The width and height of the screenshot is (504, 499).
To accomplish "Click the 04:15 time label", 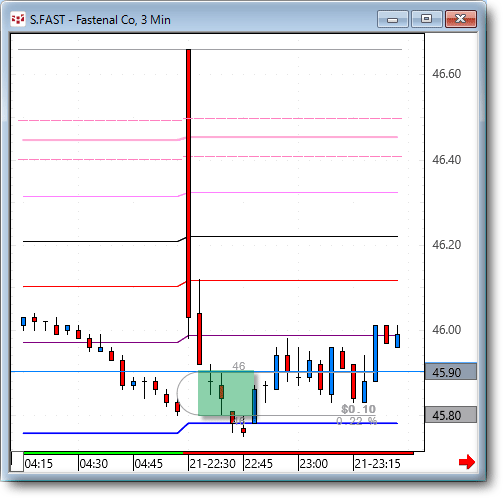I will click(x=39, y=464).
